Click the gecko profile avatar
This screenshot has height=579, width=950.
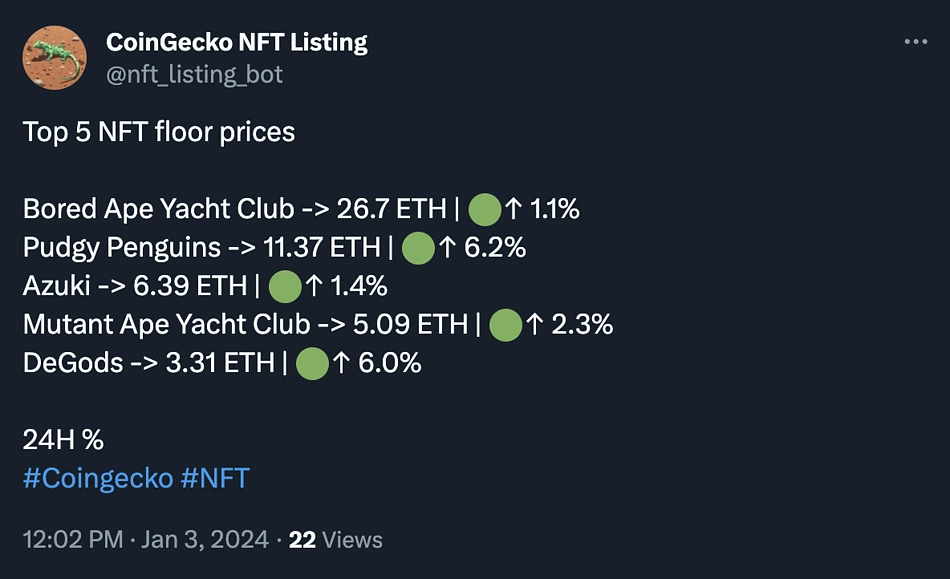tap(55, 58)
